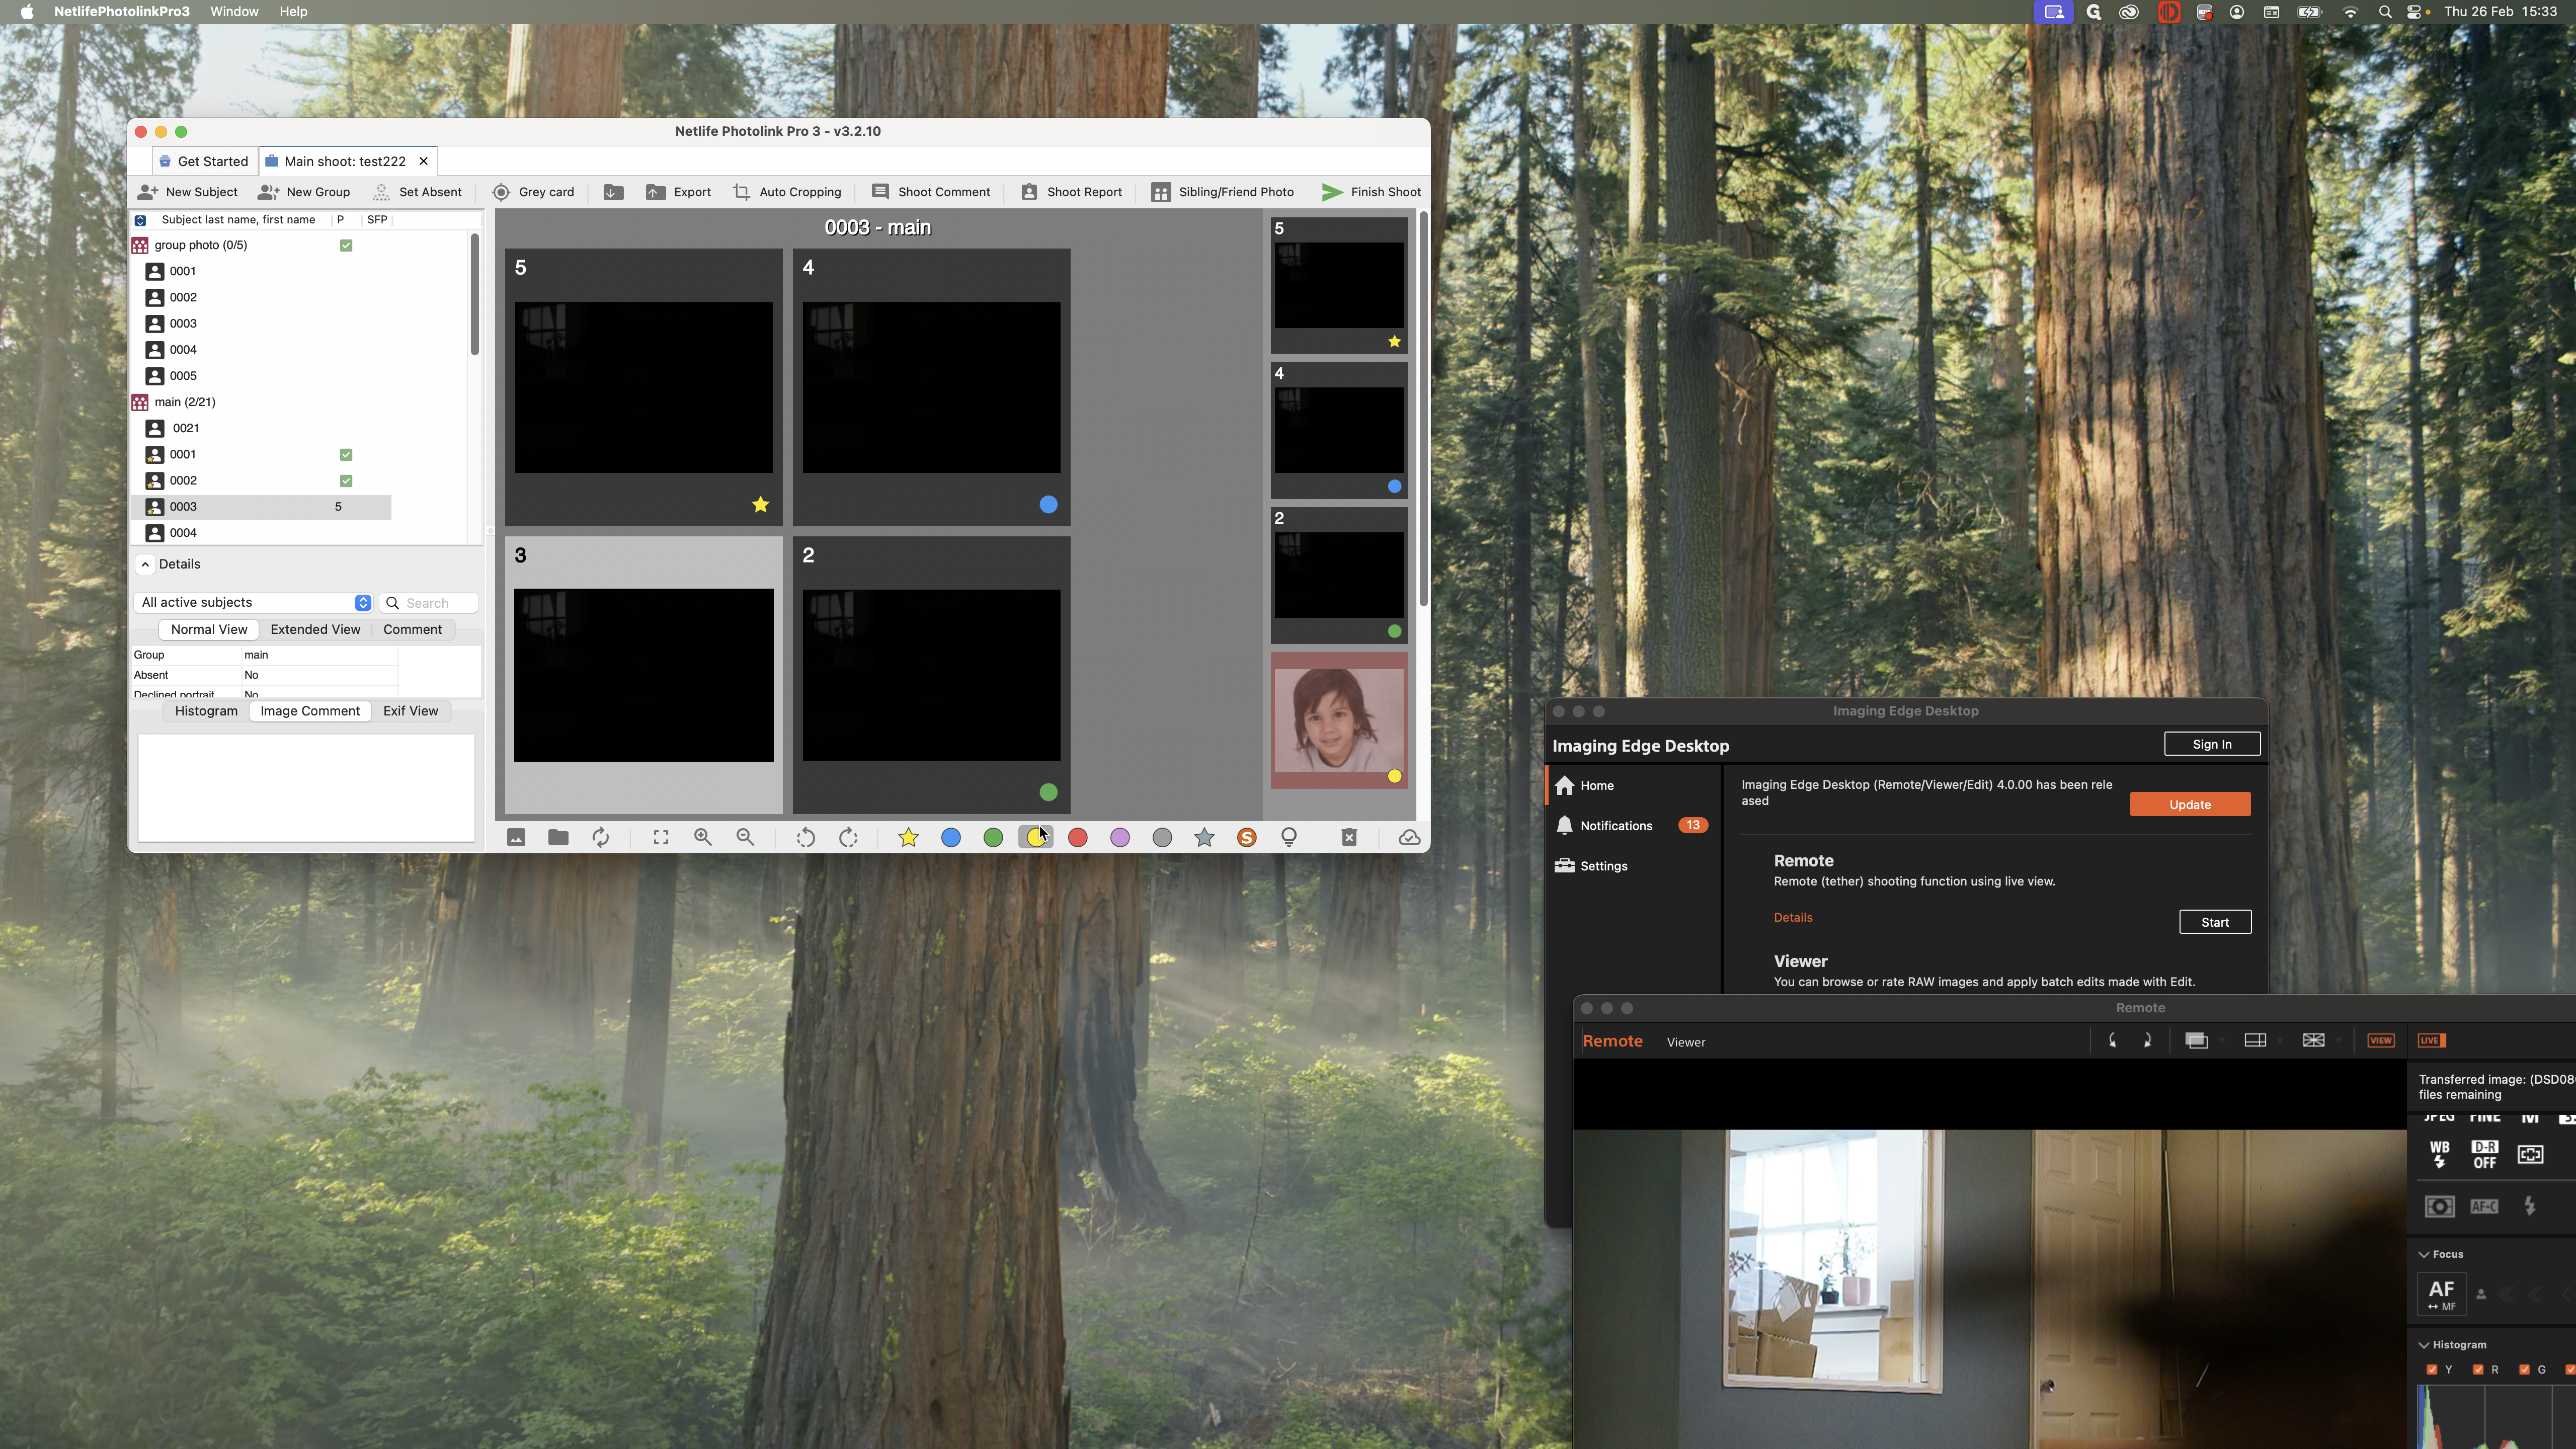Click the rotate left icon

click(805, 838)
